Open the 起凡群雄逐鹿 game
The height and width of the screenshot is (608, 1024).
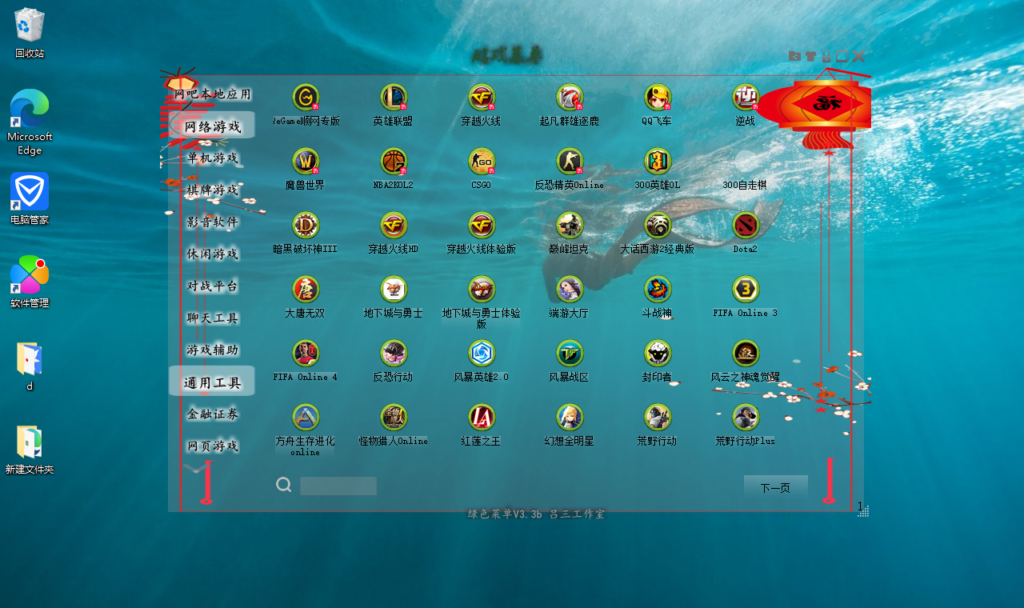pyautogui.click(x=569, y=98)
